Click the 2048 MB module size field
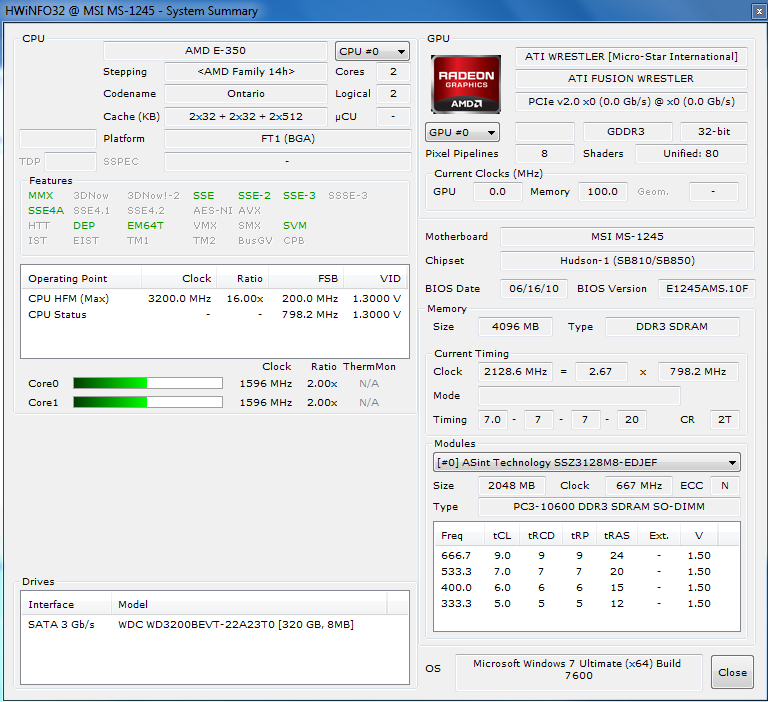The width and height of the screenshot is (768, 702). click(x=511, y=485)
